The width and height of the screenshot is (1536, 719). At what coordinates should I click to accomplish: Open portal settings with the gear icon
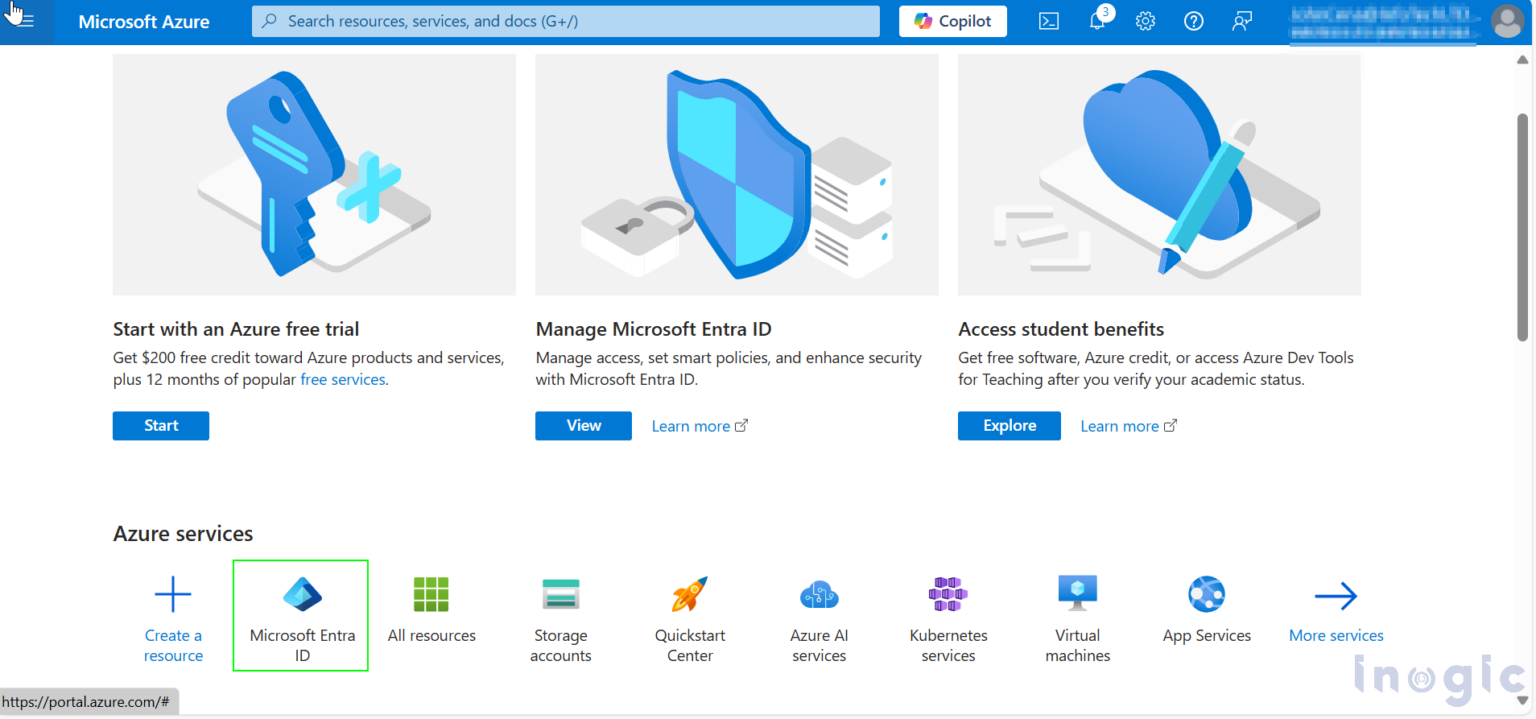(x=1145, y=21)
